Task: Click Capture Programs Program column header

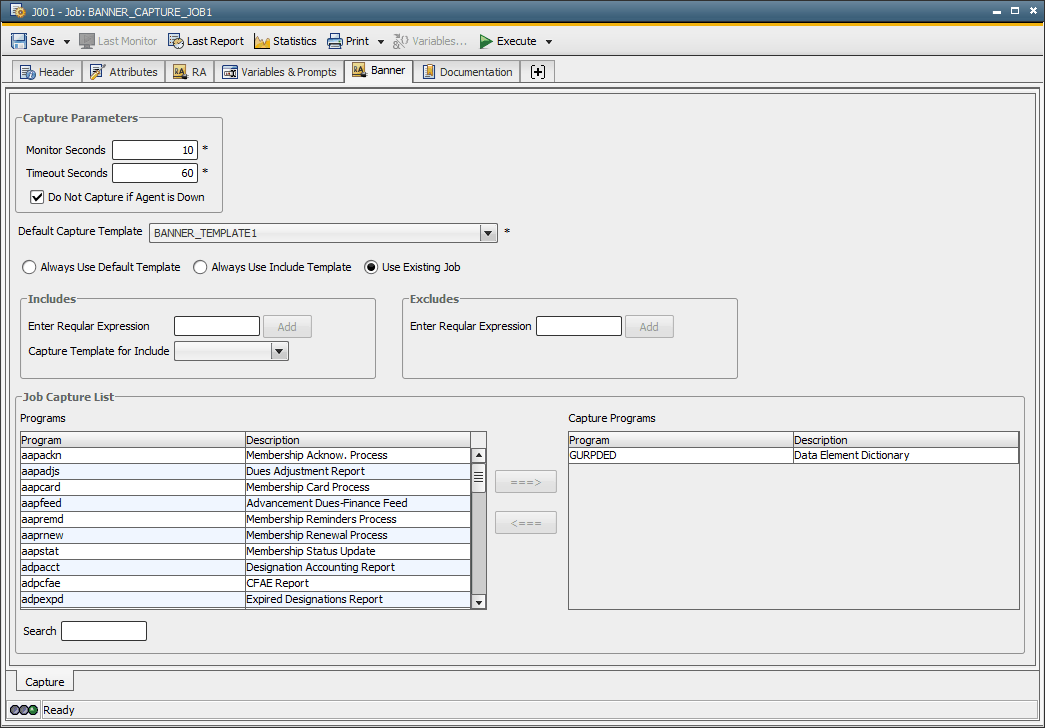Action: click(680, 440)
